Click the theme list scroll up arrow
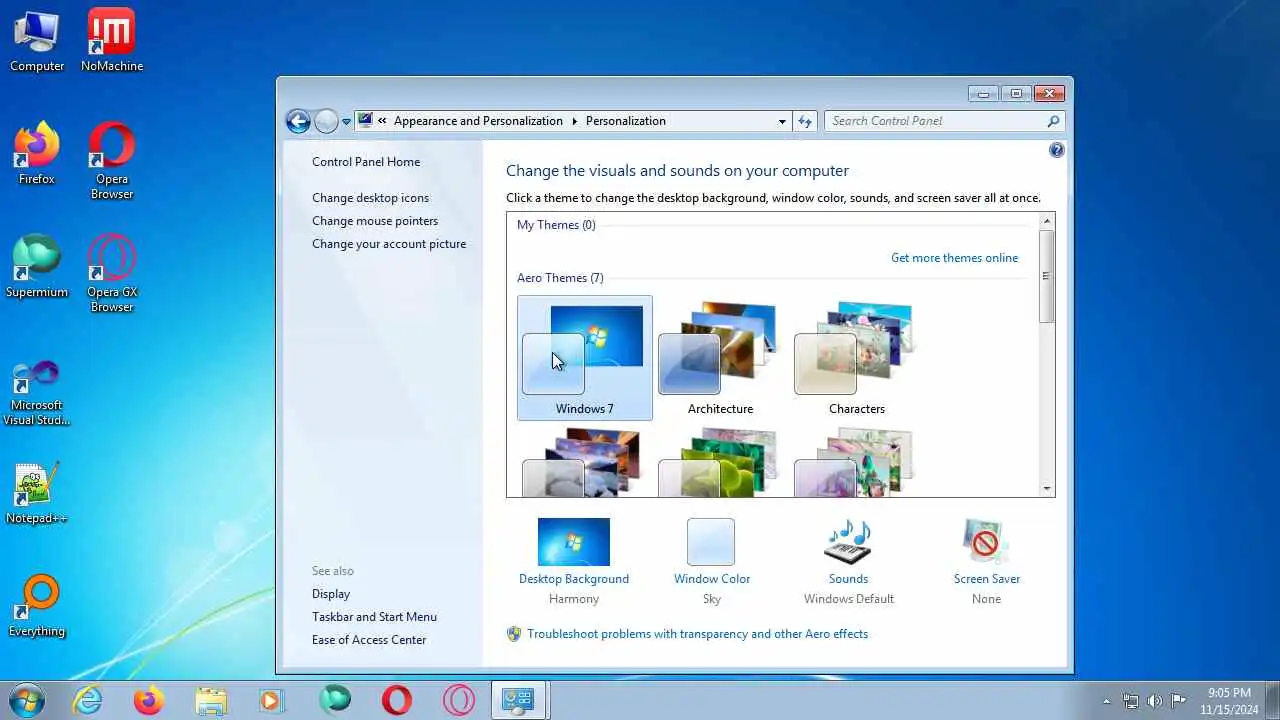Screen dimensions: 1280x720 coord(1047,221)
